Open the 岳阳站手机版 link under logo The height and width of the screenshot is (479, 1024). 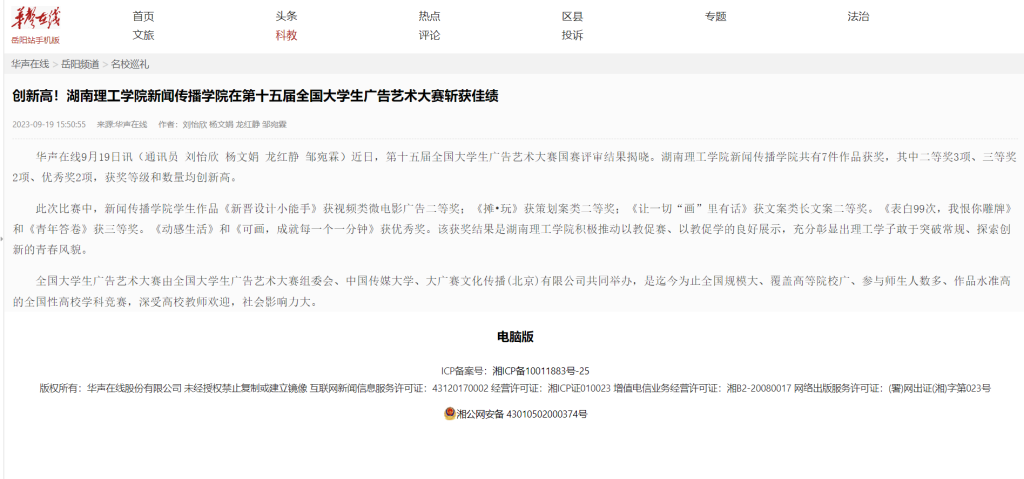36,40
